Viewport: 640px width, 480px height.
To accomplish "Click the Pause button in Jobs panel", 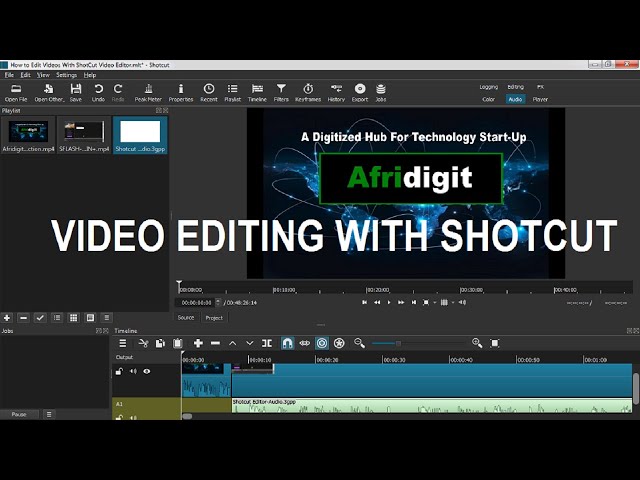I will tap(19, 414).
